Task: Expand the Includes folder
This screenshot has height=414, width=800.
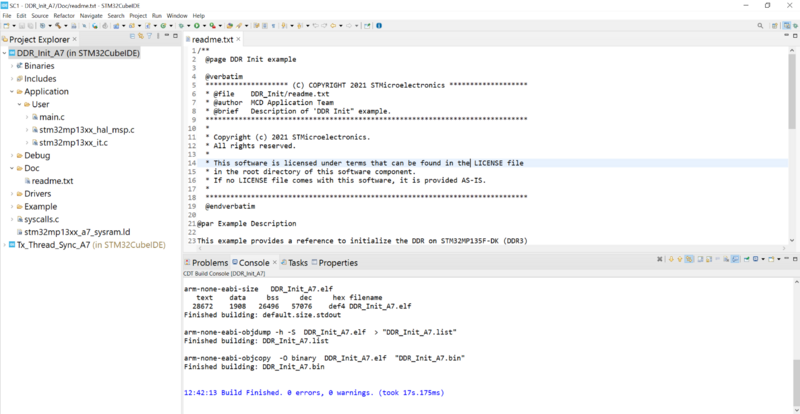Action: tap(12, 79)
